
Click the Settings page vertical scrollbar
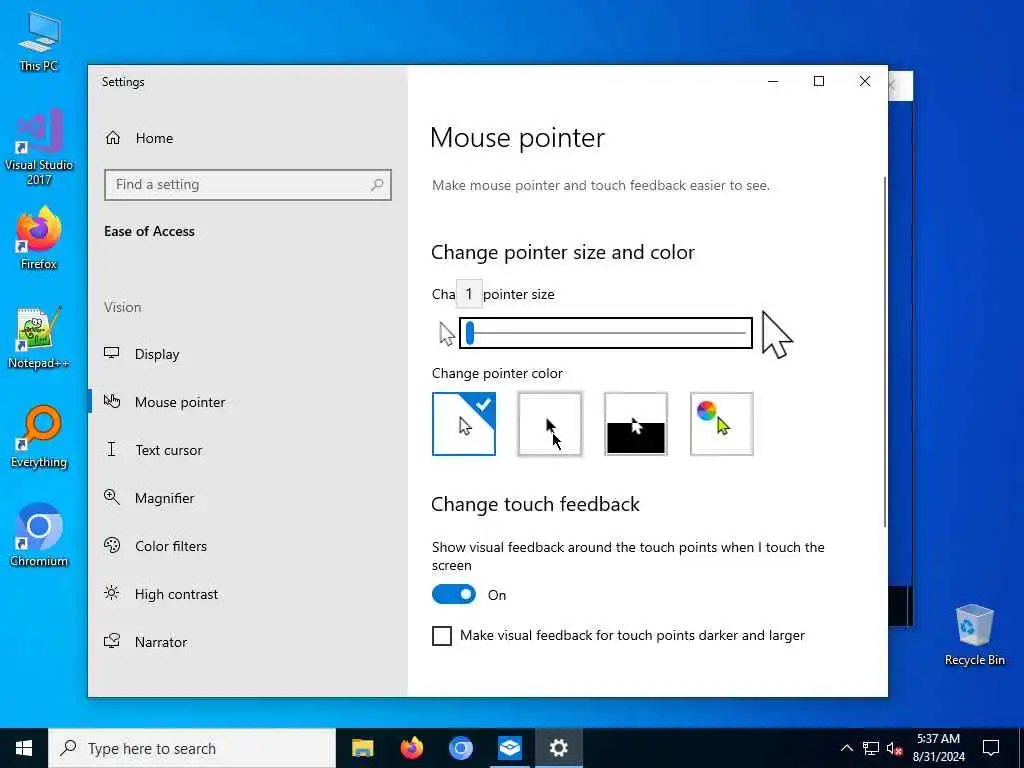(x=885, y=351)
